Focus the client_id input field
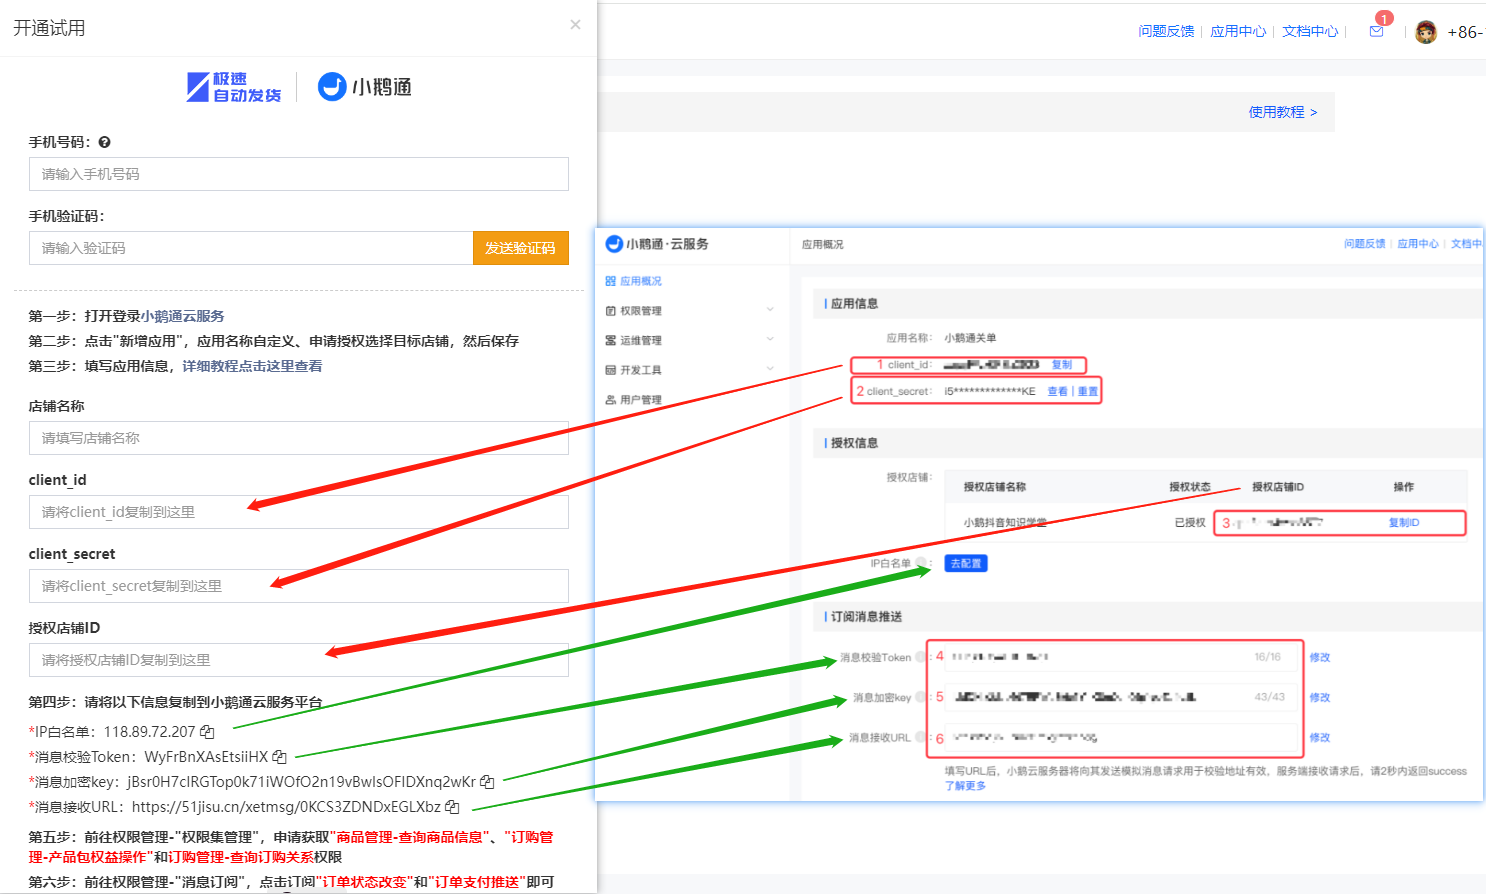The height and width of the screenshot is (894, 1486). [x=298, y=512]
